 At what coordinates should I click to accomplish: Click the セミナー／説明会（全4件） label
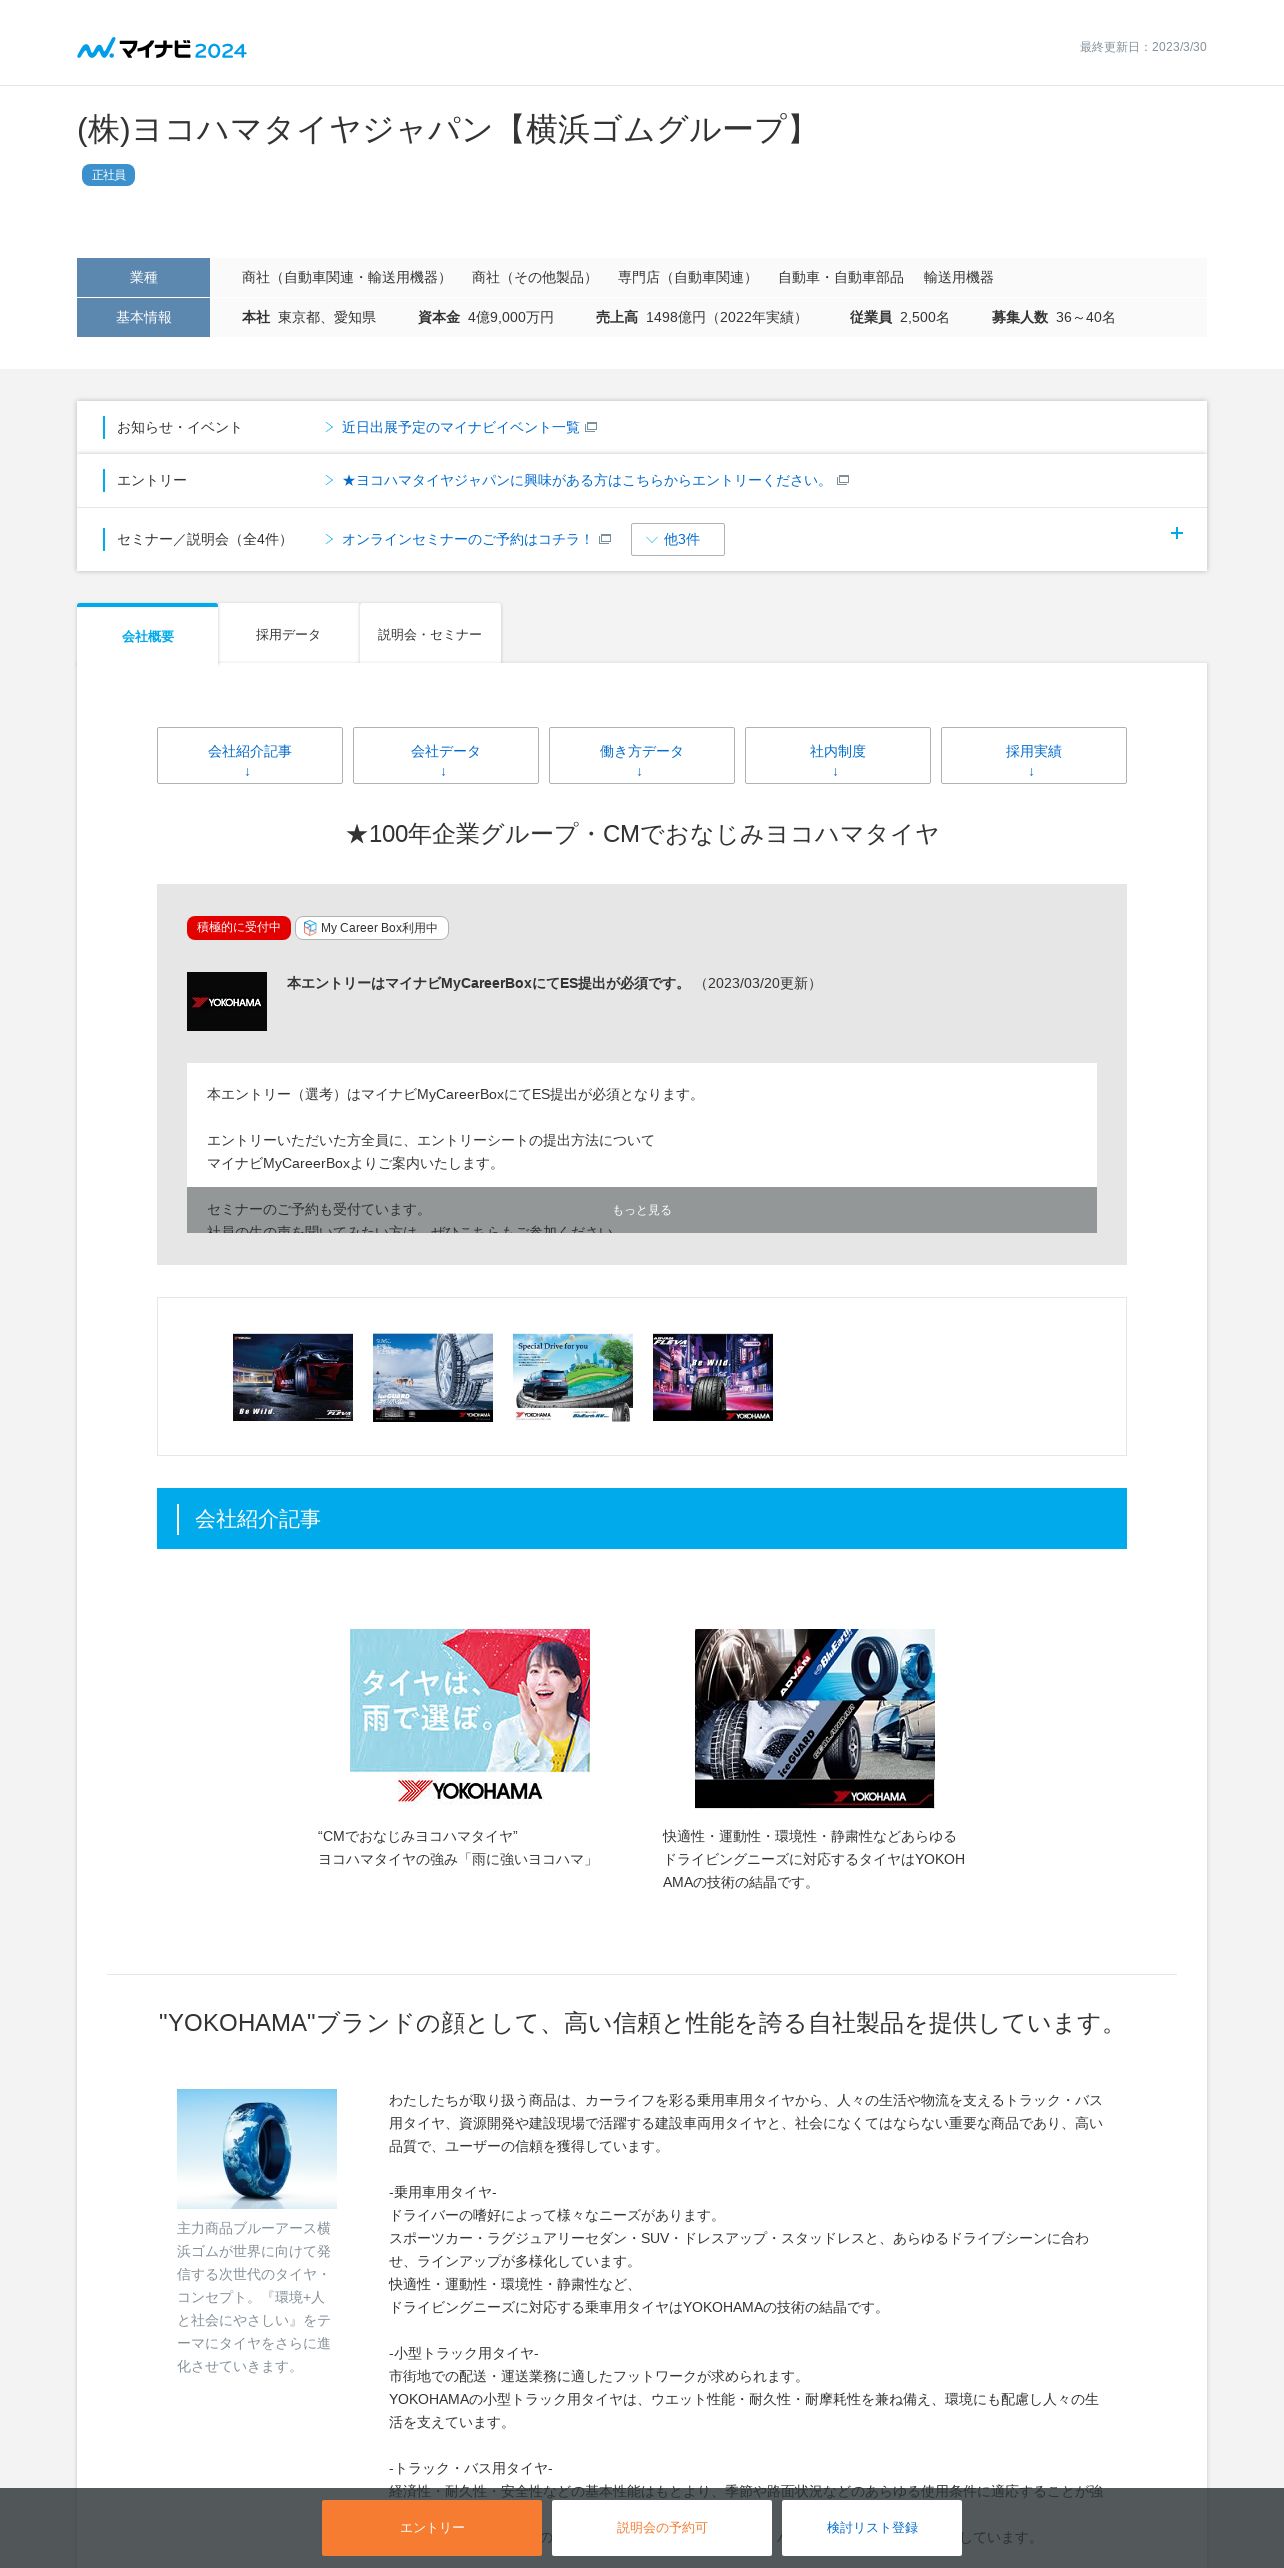click(205, 539)
